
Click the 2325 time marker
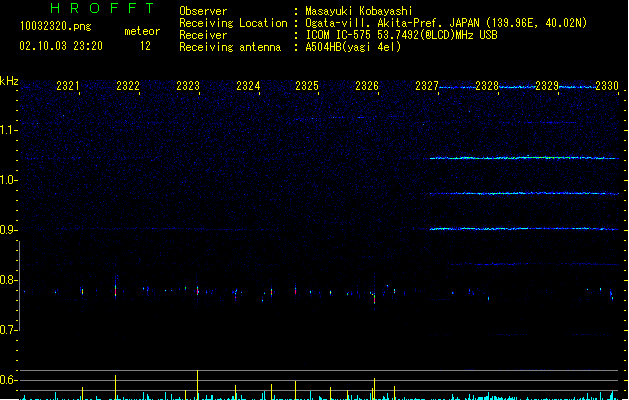(307, 86)
